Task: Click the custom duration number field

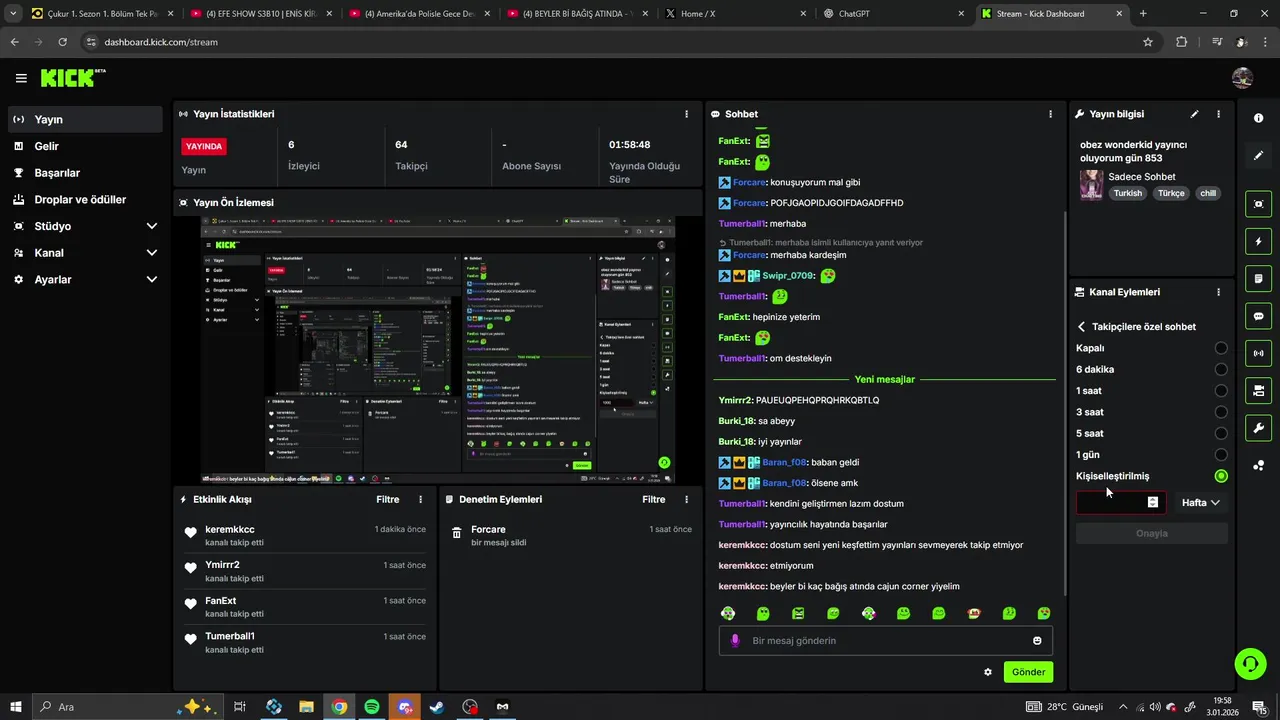Action: point(1121,503)
